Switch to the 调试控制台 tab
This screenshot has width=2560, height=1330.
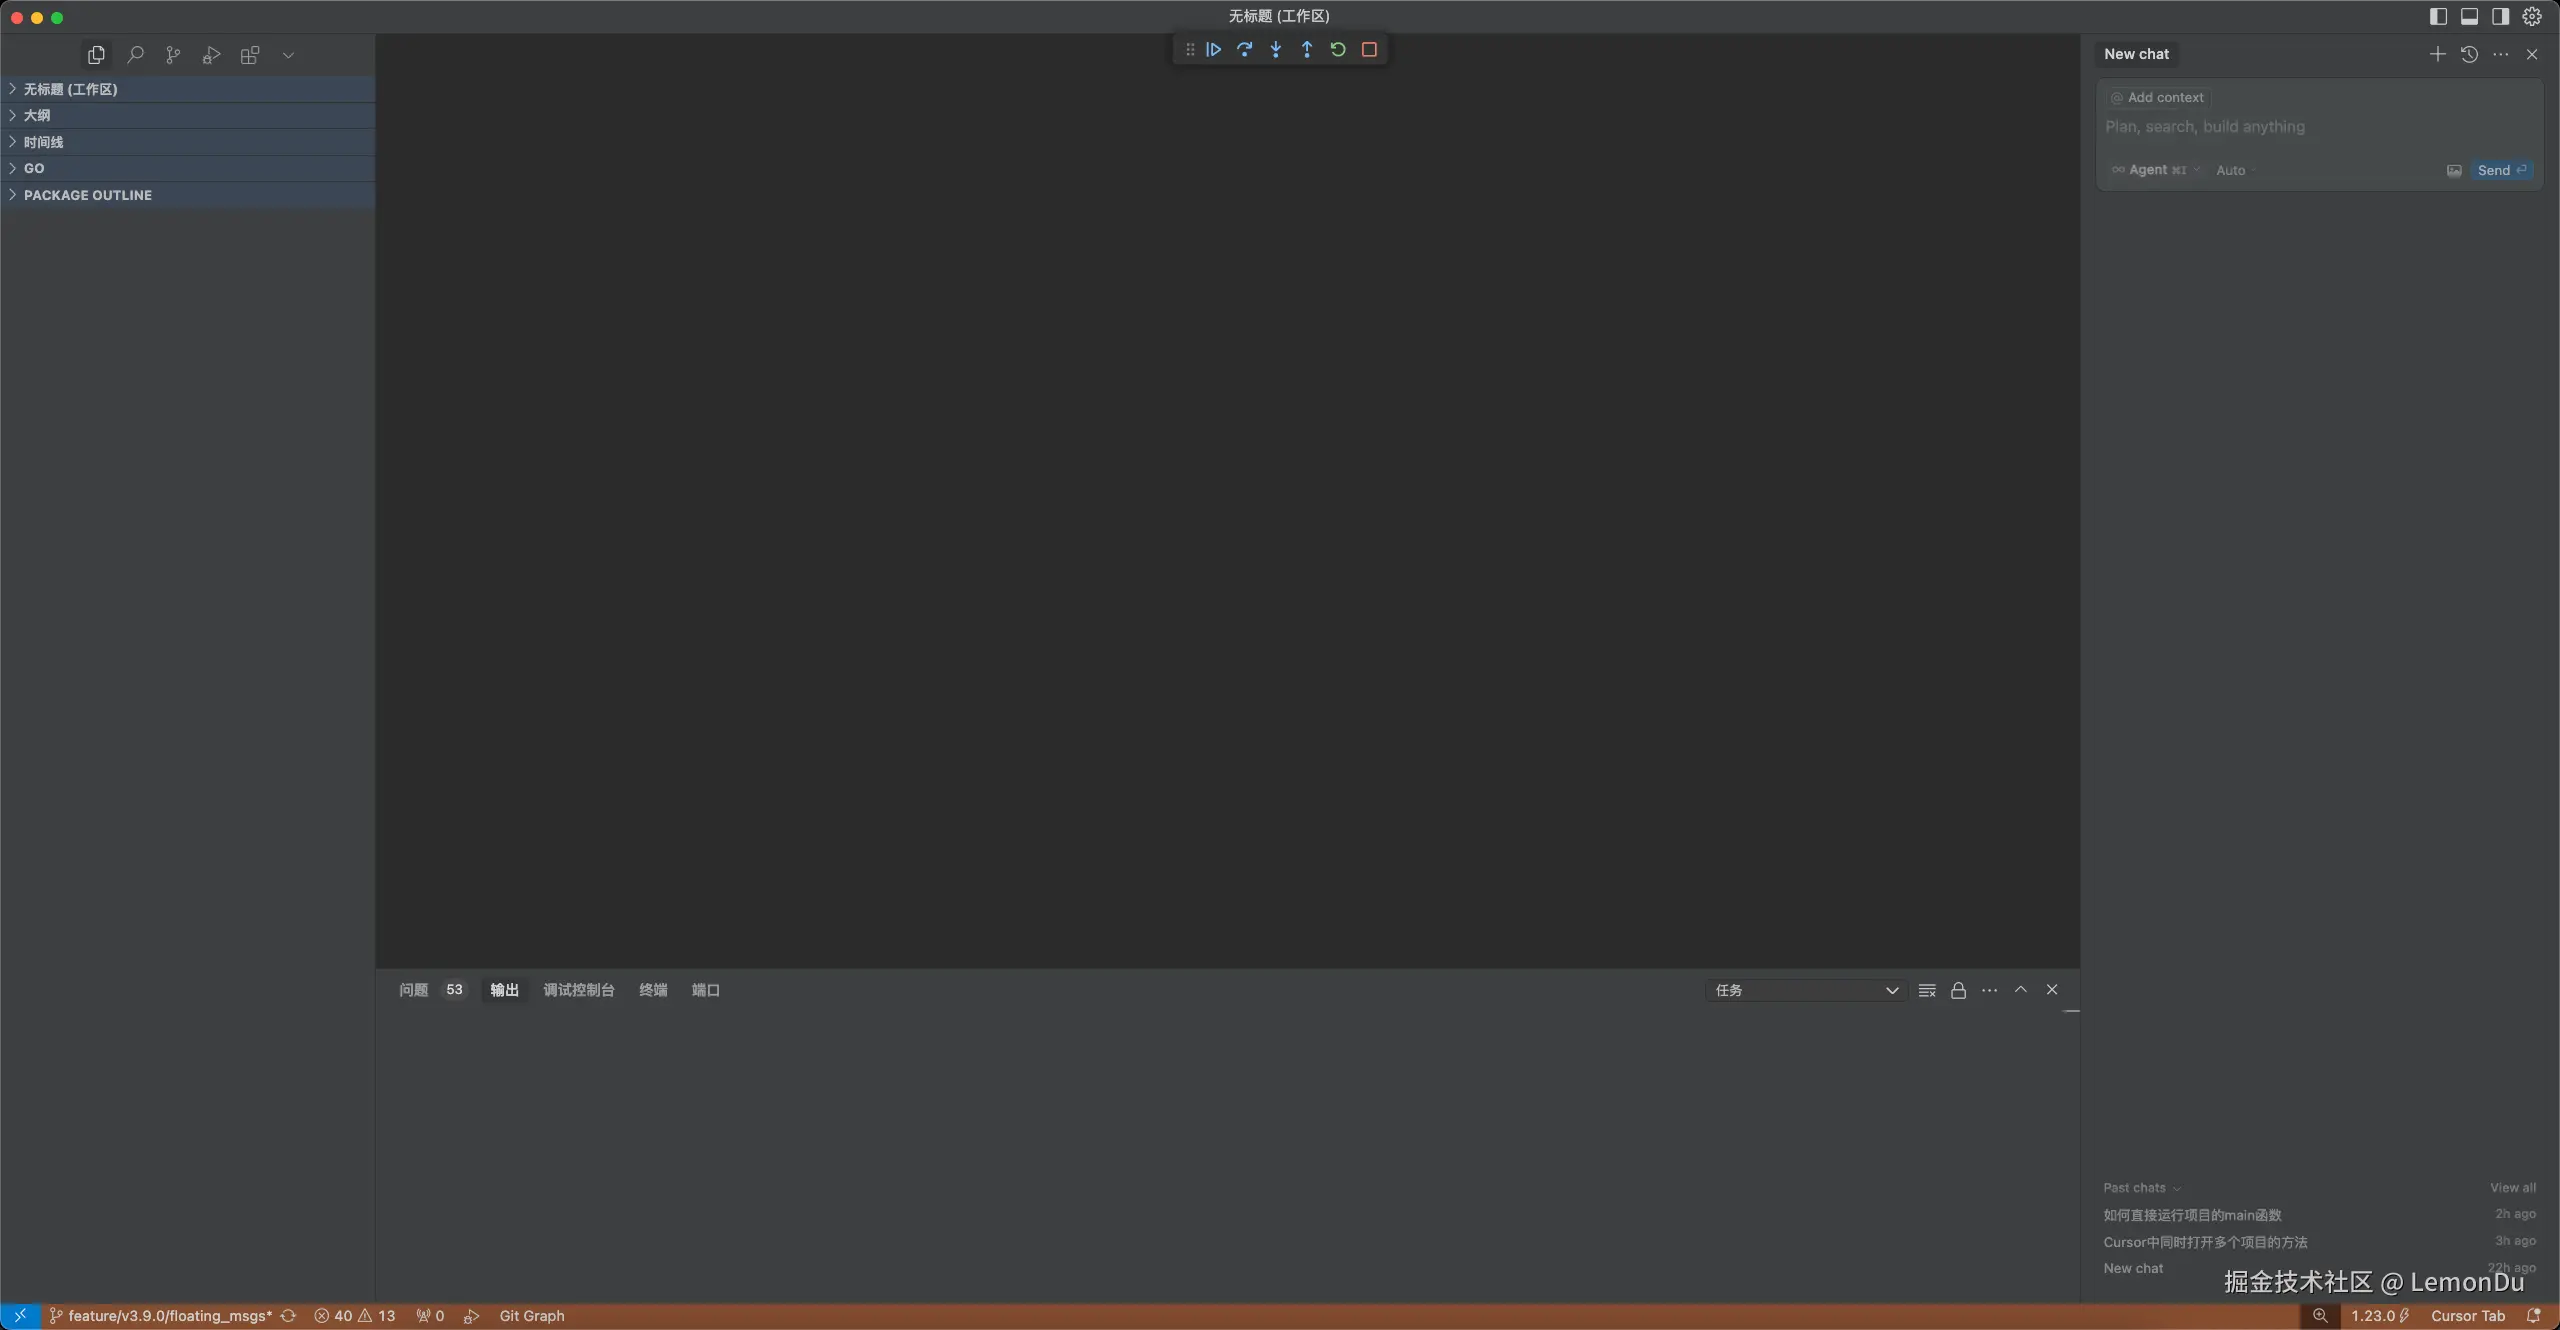(x=578, y=990)
